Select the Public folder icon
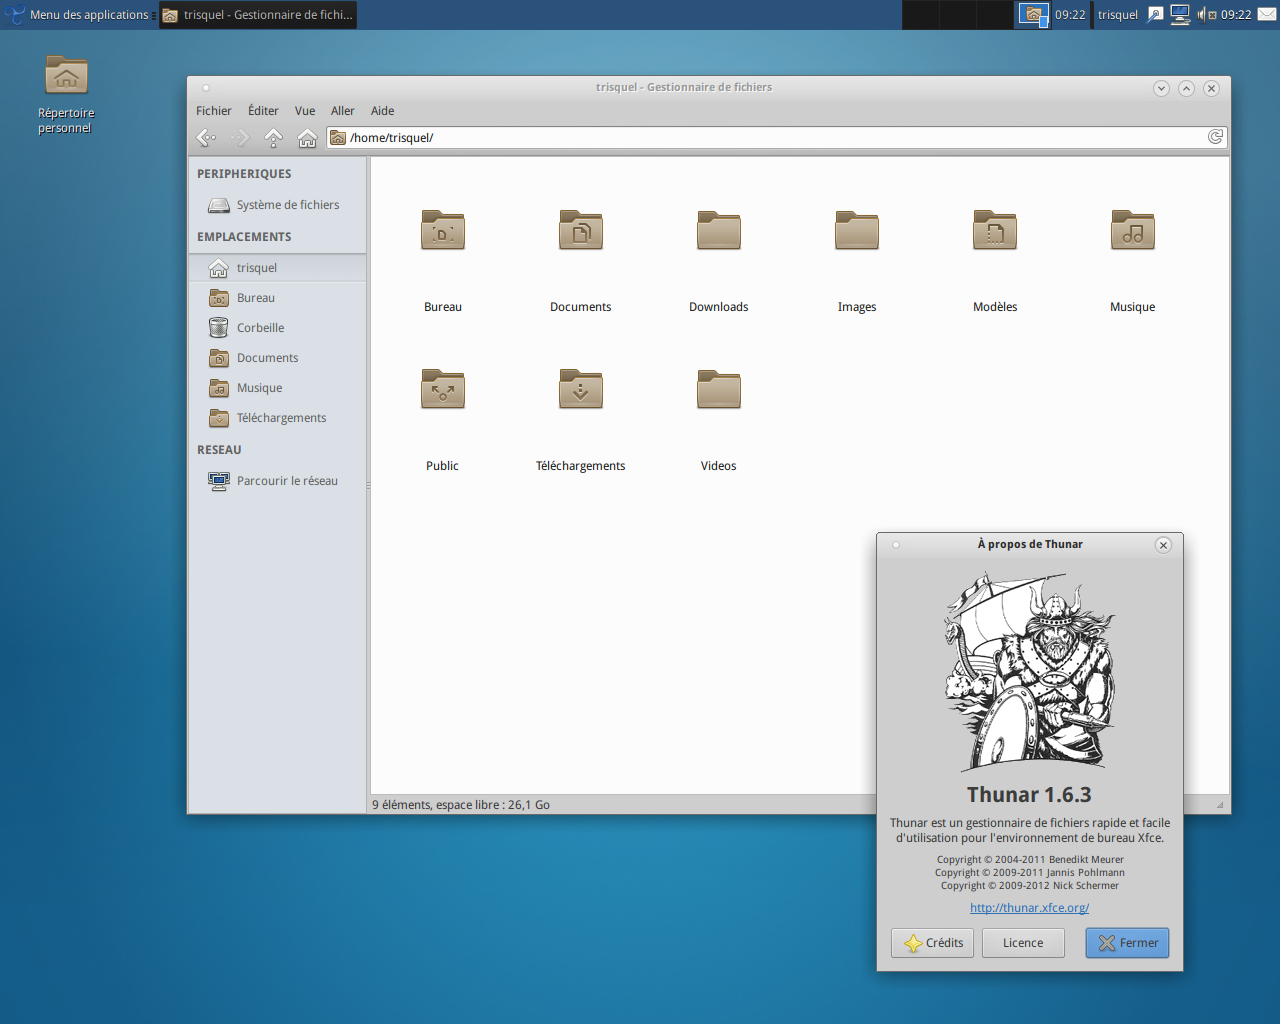The image size is (1280, 1024). (442, 390)
